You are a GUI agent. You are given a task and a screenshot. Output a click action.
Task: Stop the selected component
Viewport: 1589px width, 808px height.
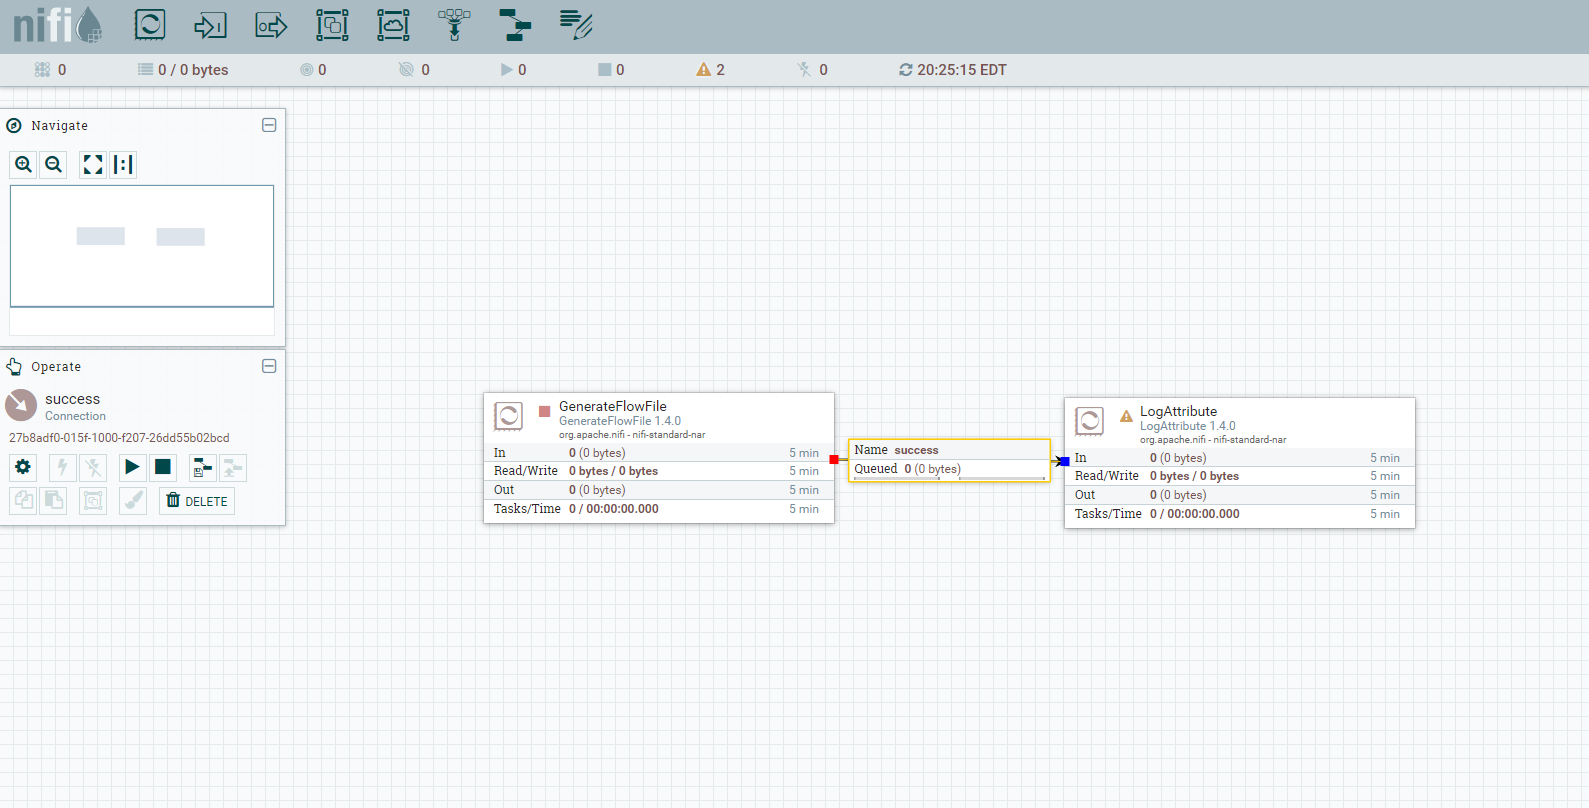click(x=163, y=467)
